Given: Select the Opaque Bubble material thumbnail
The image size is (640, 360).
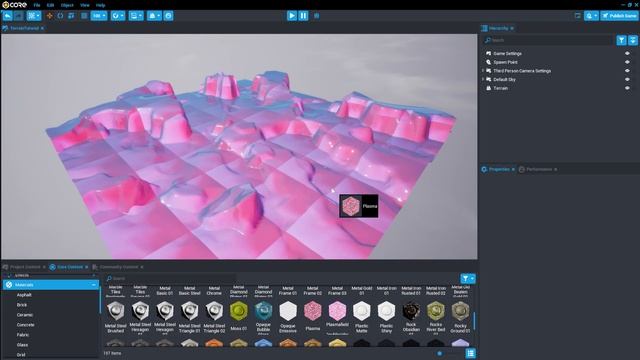Looking at the screenshot, I should coord(263,311).
